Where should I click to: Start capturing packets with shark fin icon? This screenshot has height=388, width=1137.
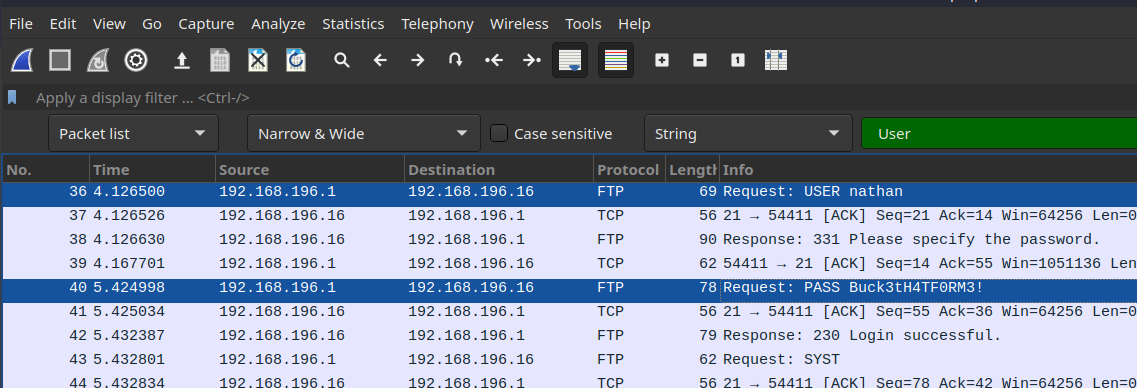click(x=22, y=60)
